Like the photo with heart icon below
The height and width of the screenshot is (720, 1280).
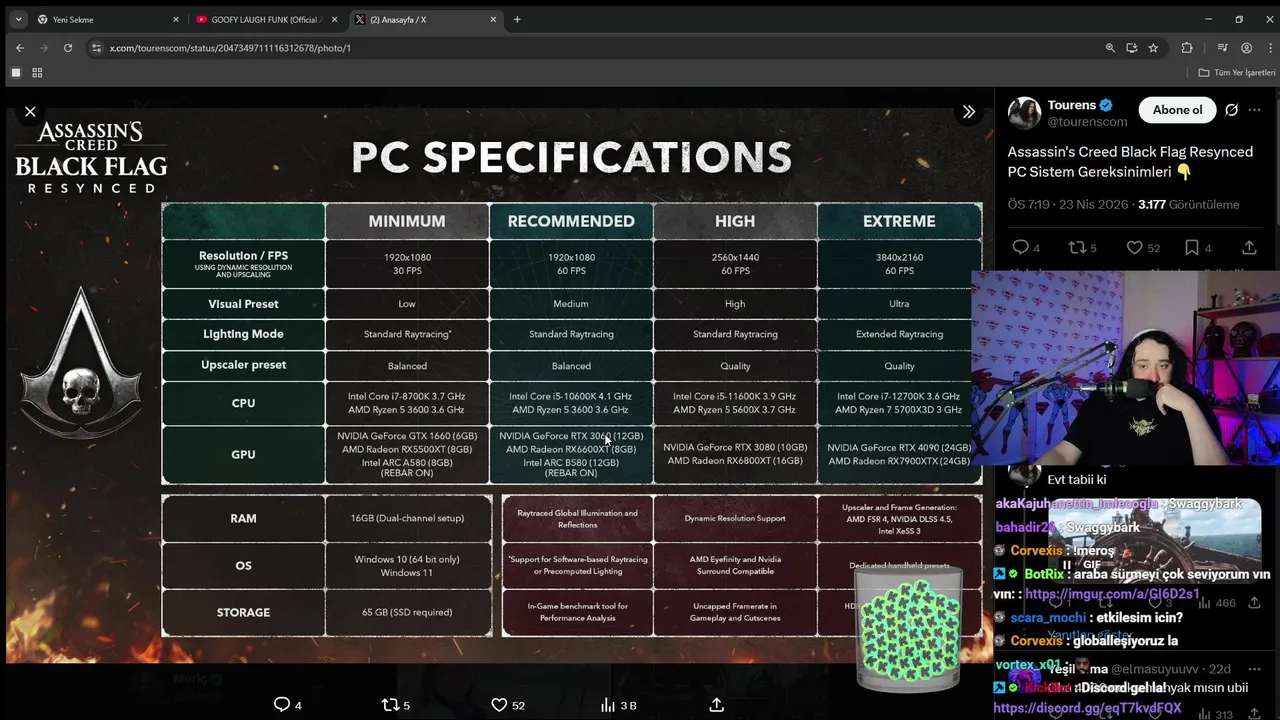tap(499, 705)
